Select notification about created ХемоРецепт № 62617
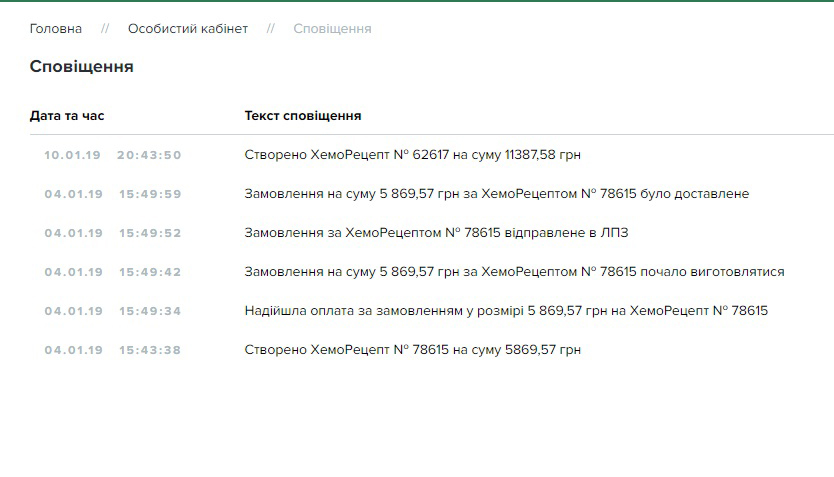 point(412,155)
